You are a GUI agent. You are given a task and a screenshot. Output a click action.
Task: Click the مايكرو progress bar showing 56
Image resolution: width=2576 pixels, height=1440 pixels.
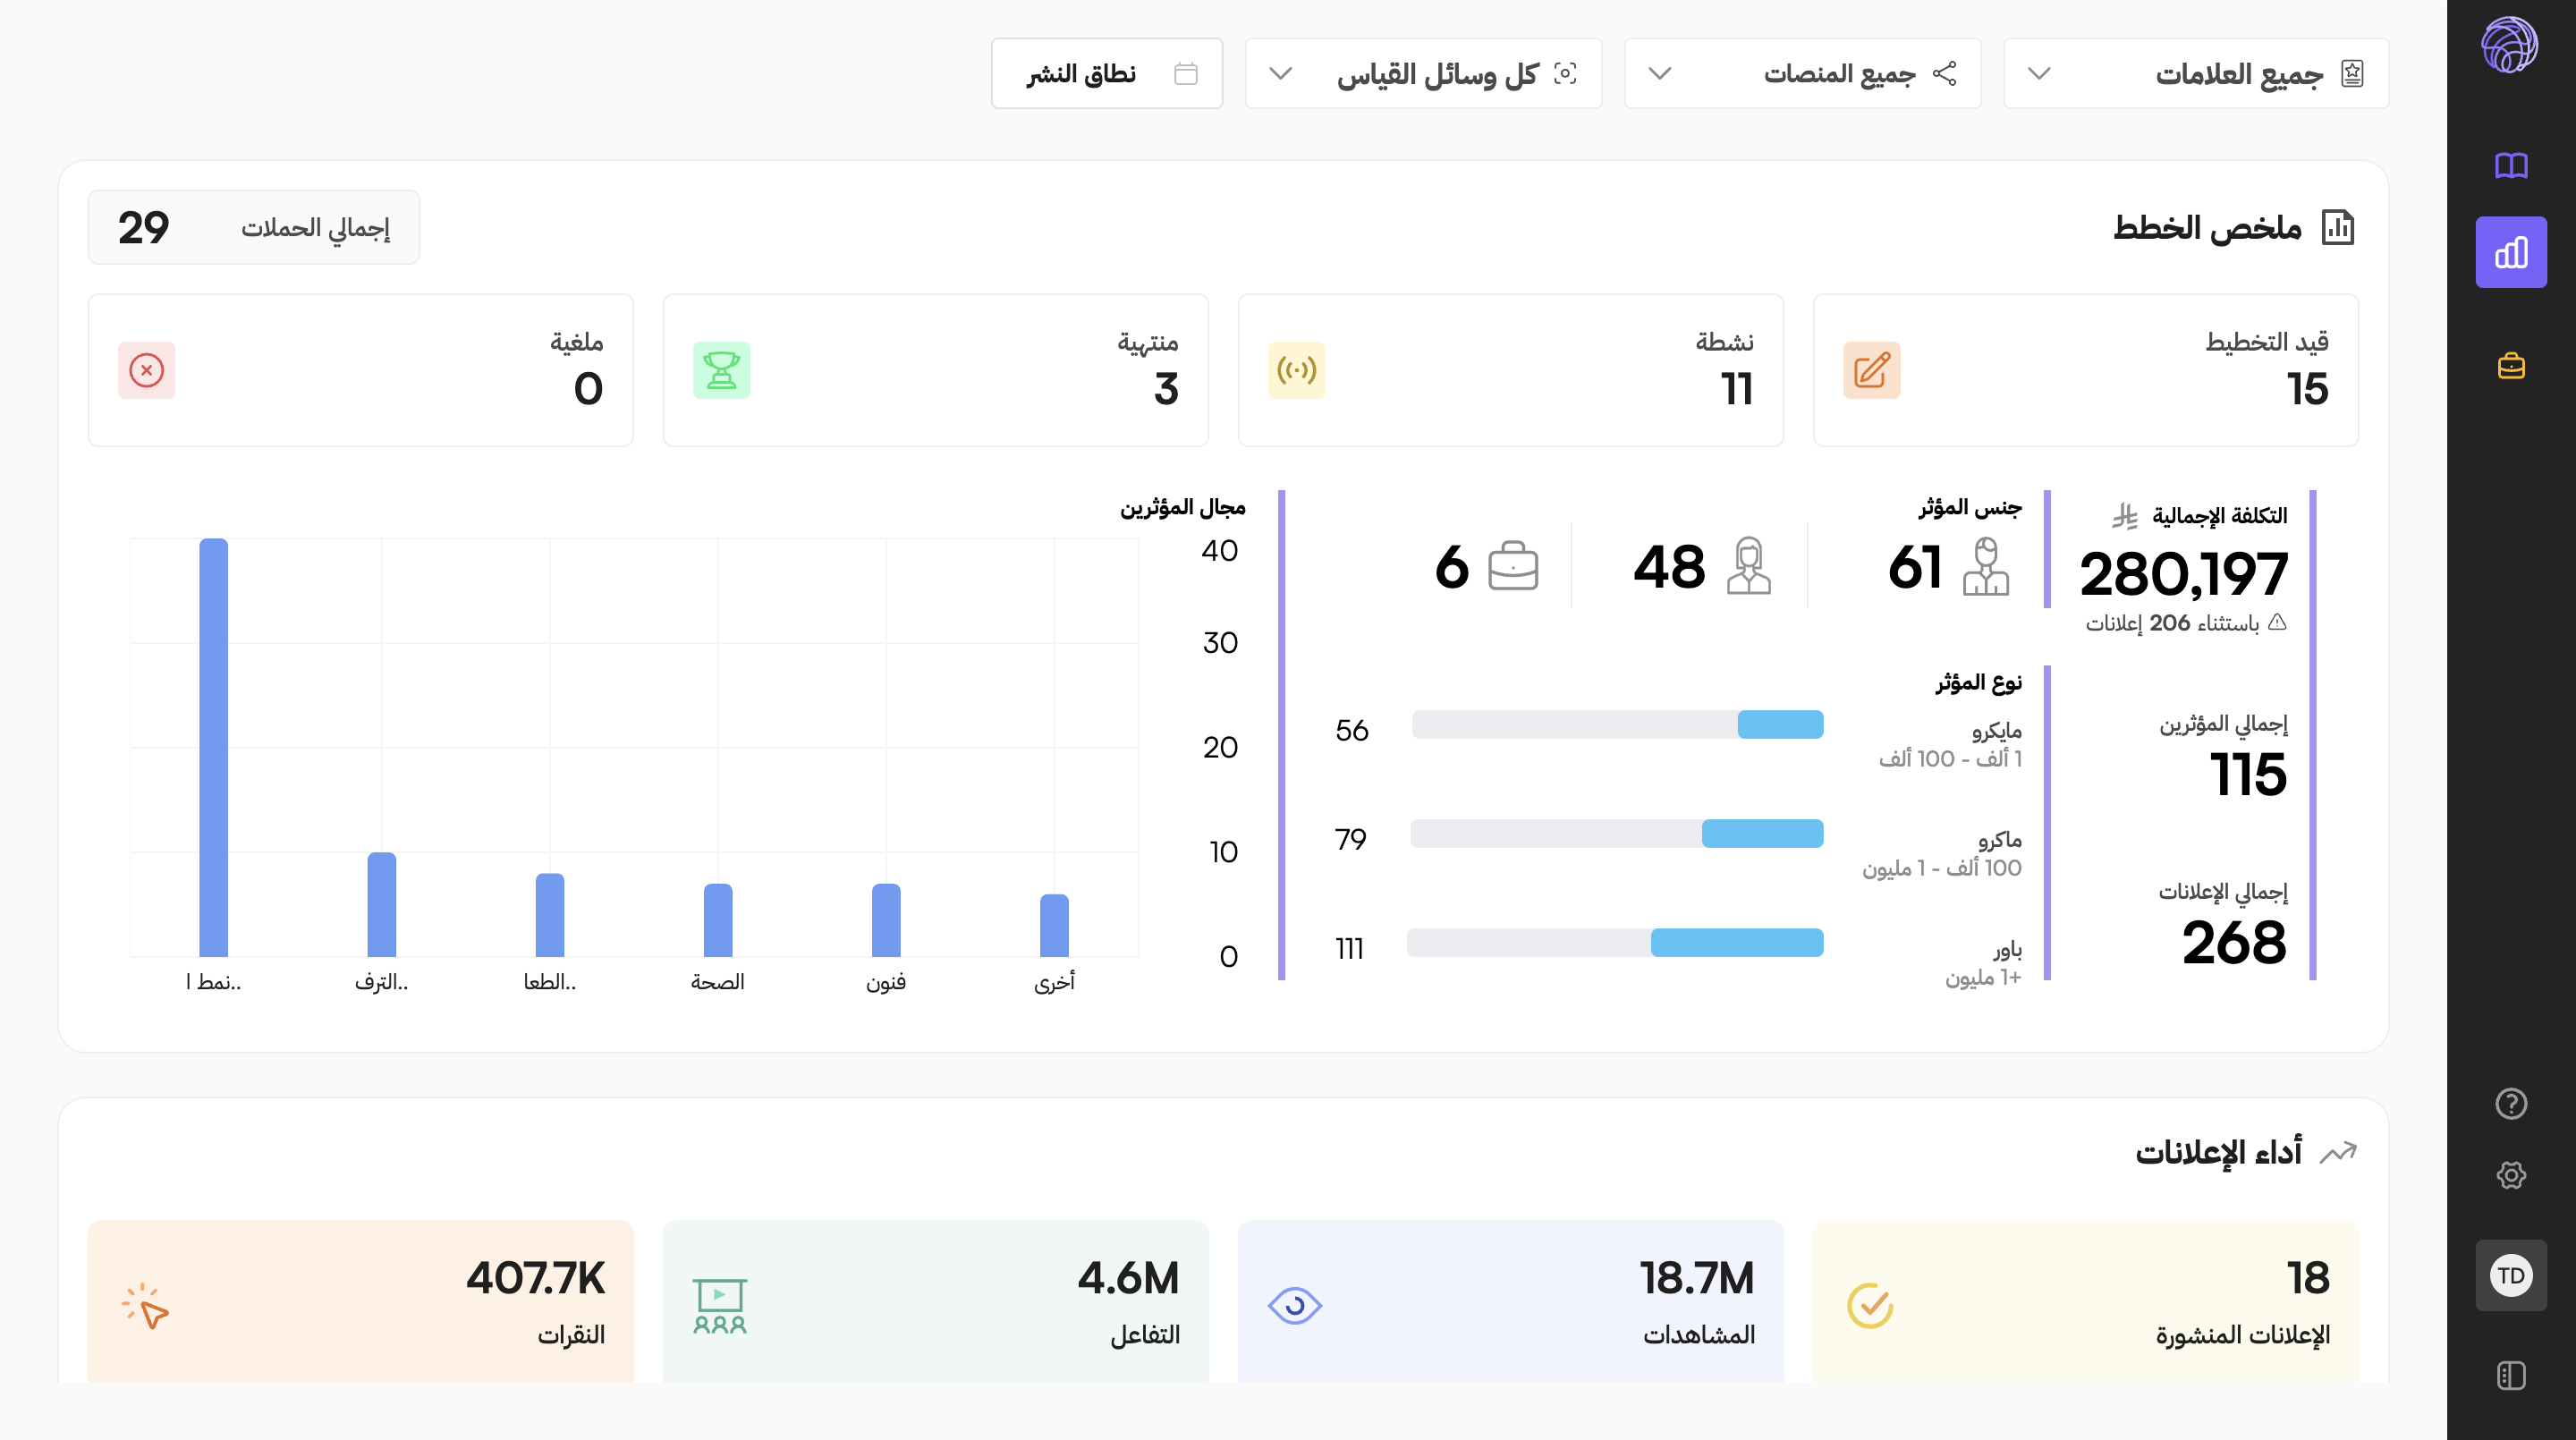coord(1617,724)
